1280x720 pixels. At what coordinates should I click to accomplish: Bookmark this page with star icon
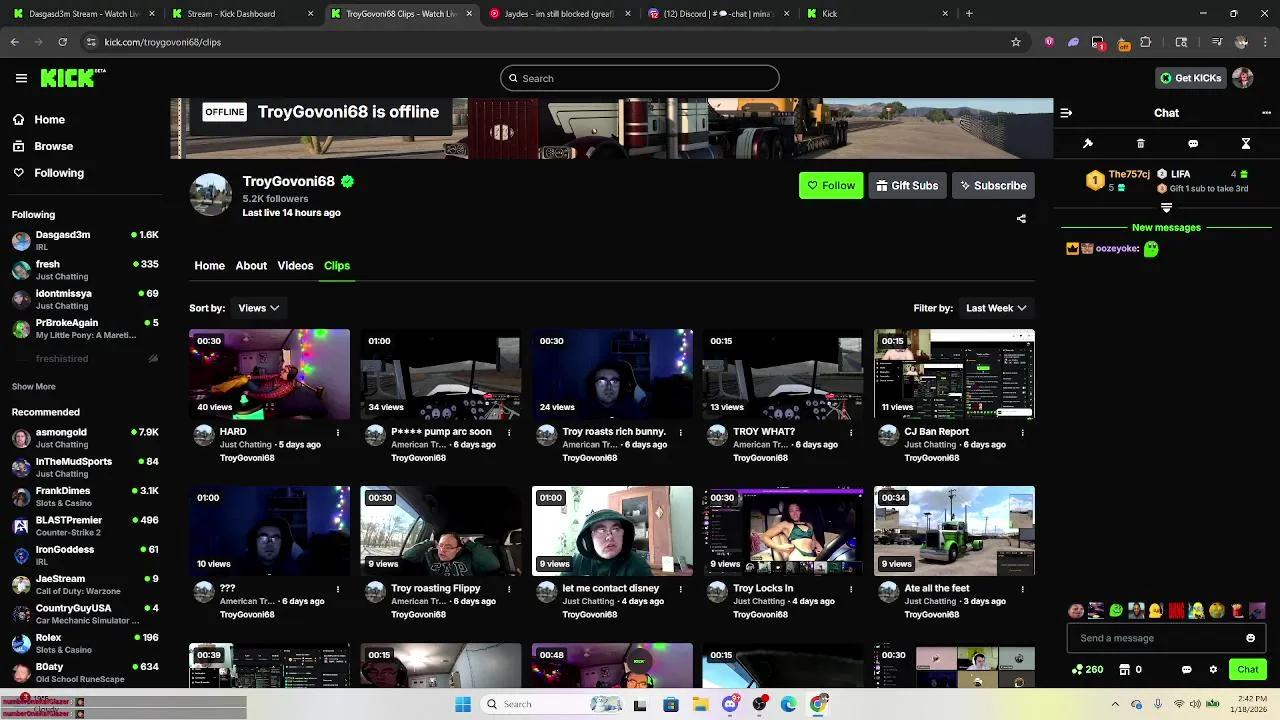[x=1016, y=42]
